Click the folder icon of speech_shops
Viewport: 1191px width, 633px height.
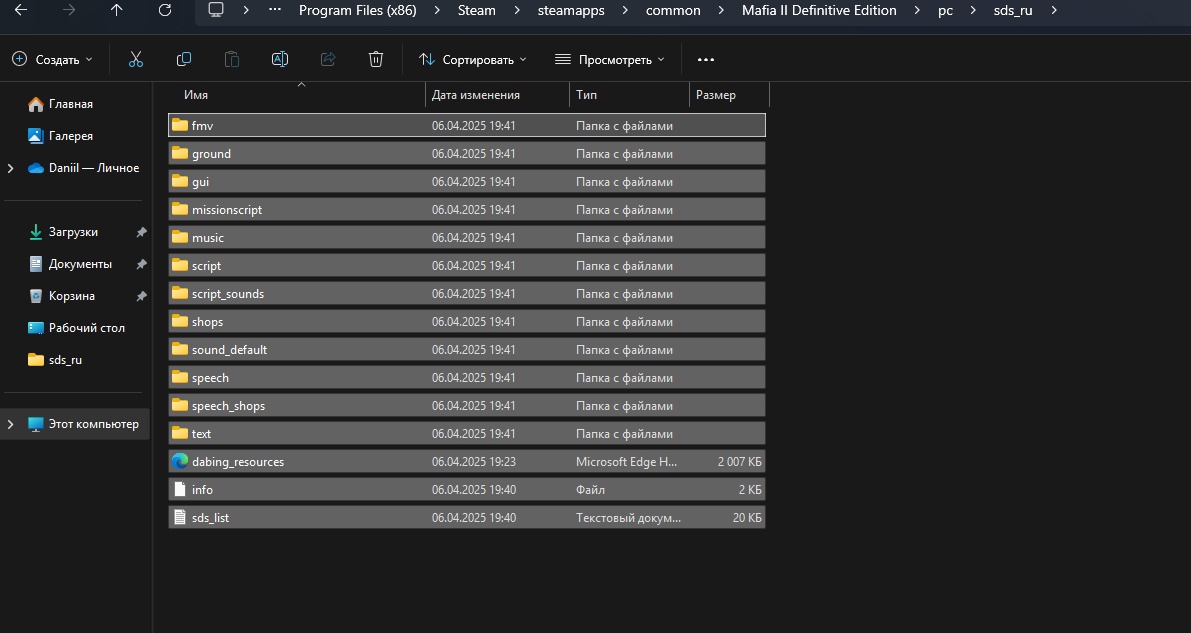180,405
